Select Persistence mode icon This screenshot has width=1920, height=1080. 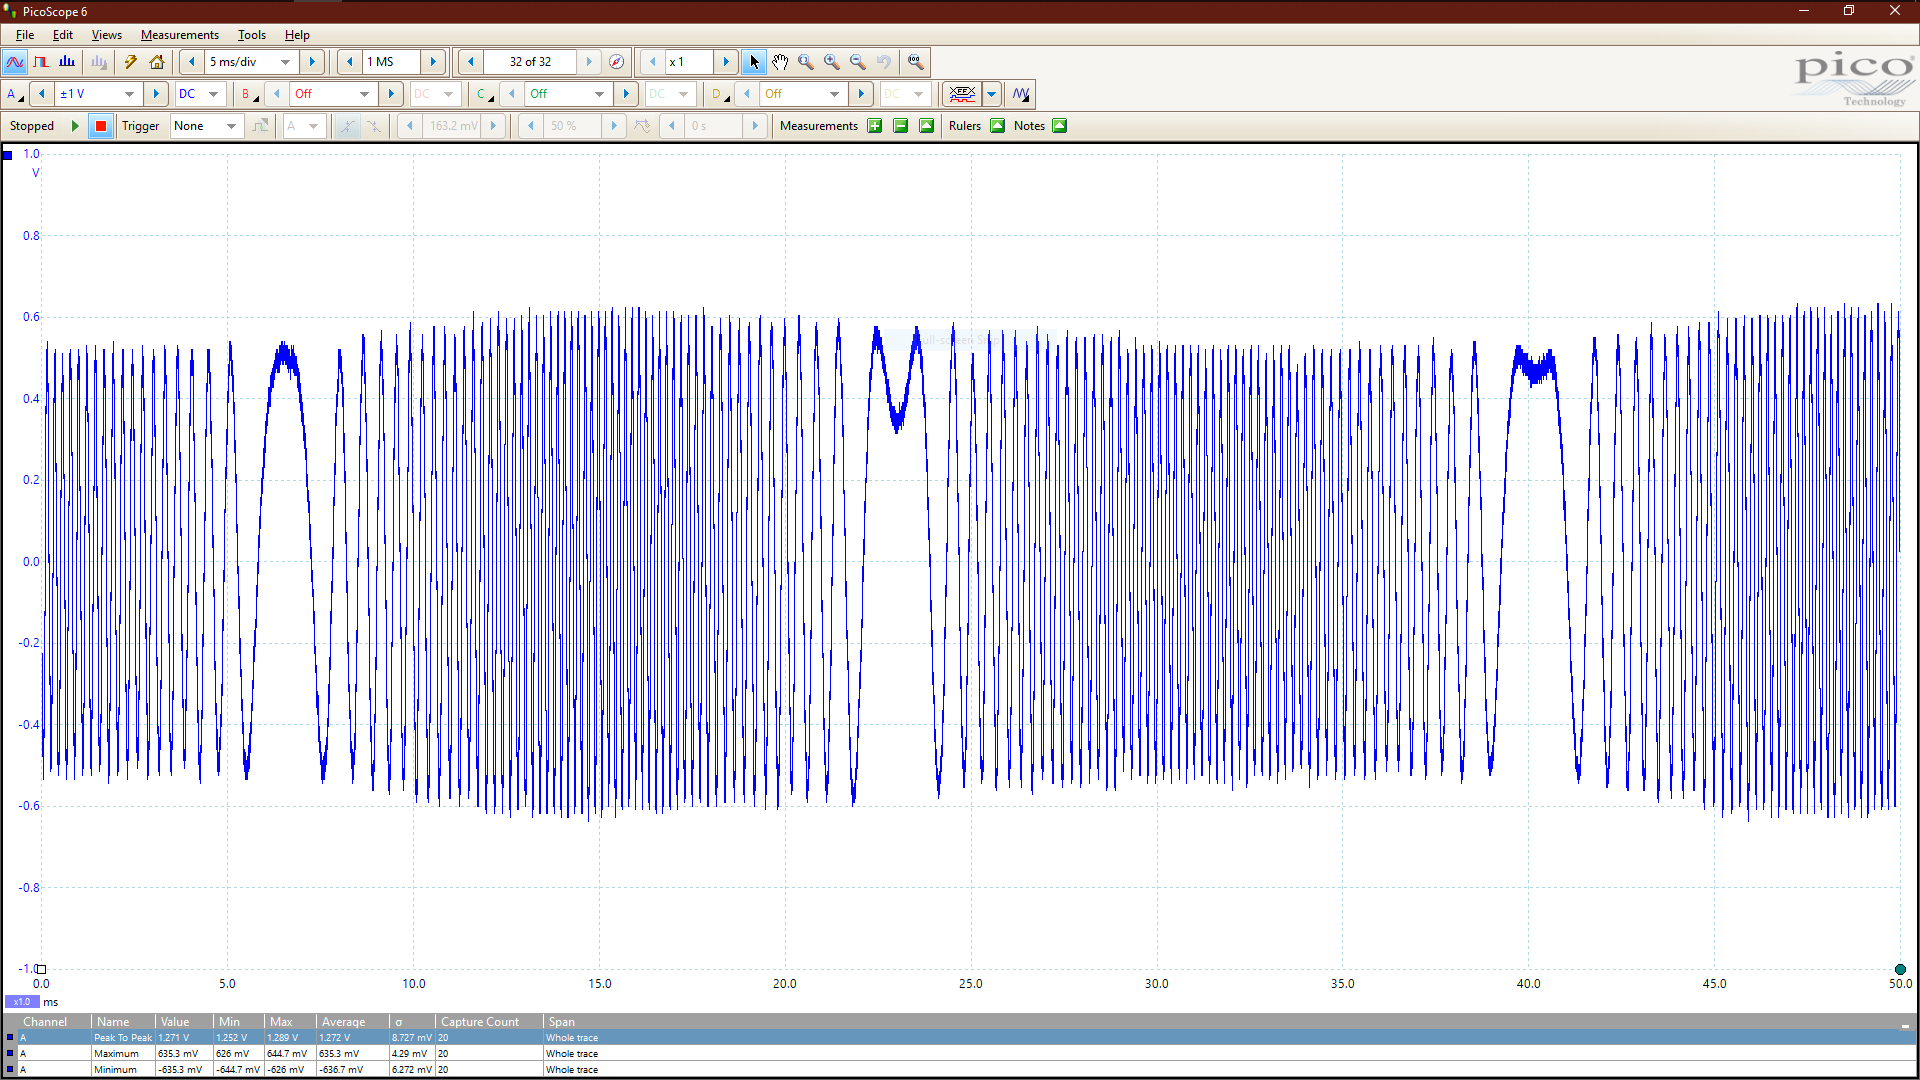[41, 62]
